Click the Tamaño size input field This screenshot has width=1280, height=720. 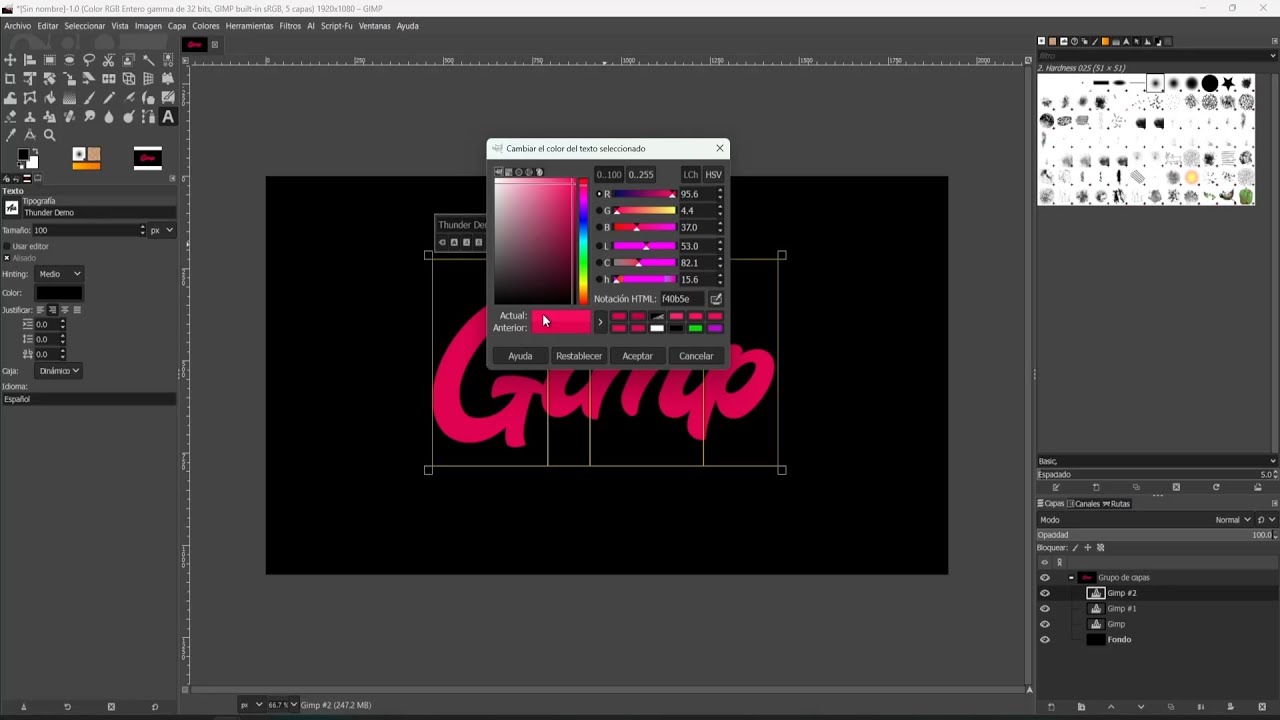coord(88,230)
